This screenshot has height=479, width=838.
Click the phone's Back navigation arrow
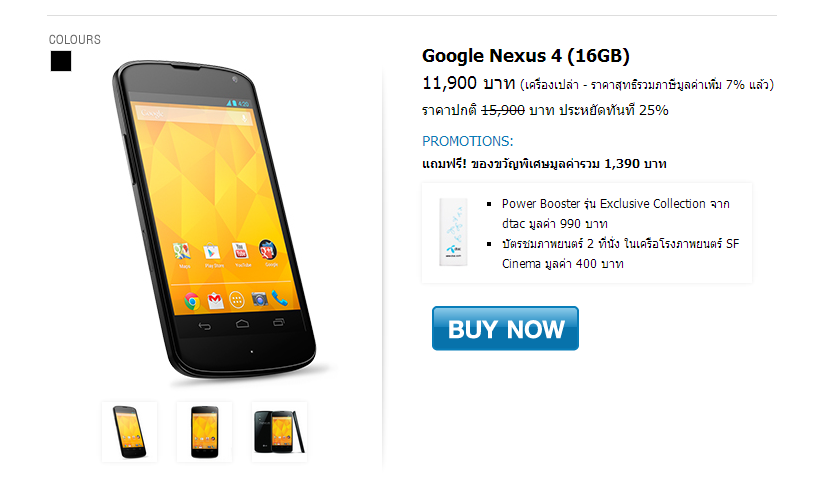[205, 326]
